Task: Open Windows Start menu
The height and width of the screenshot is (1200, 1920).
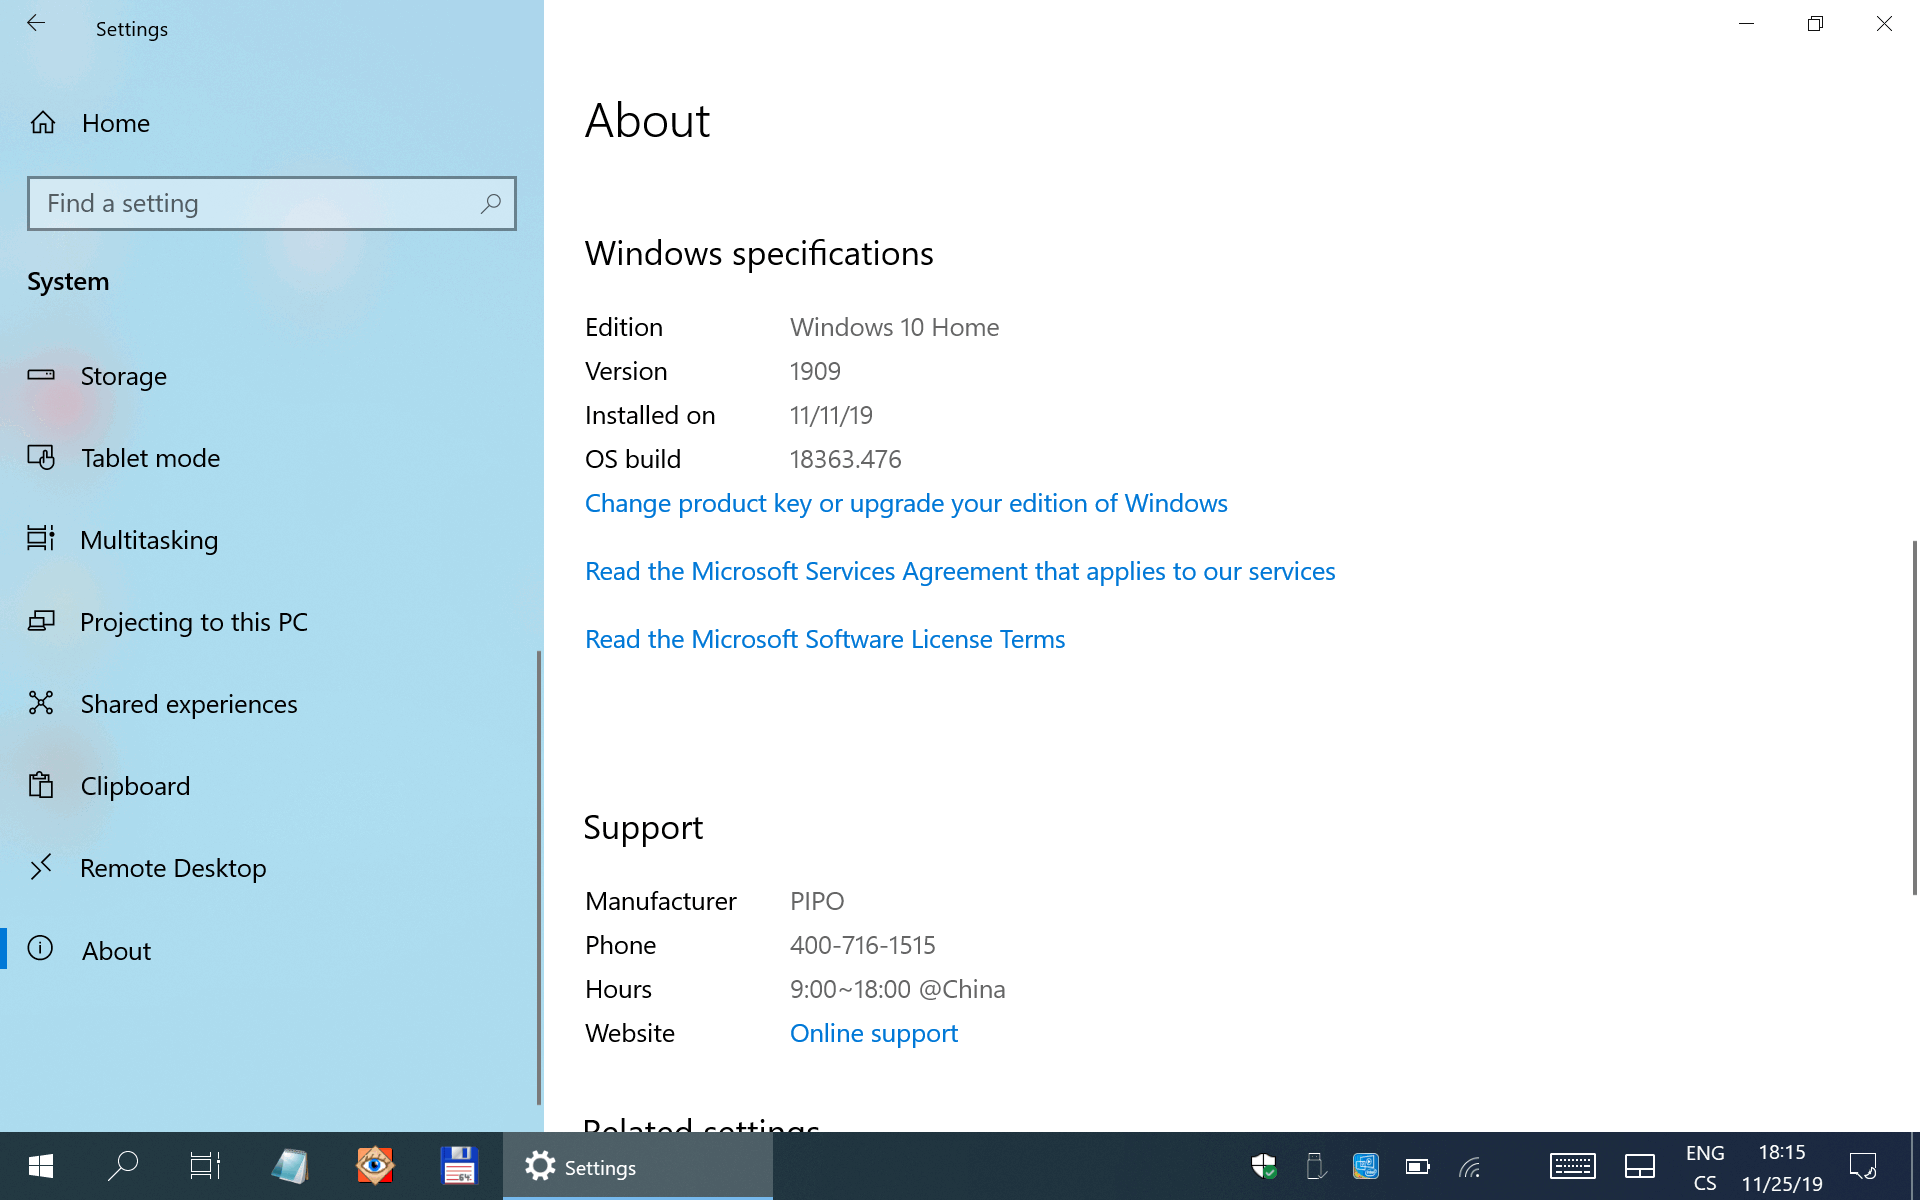Action: pos(41,1166)
